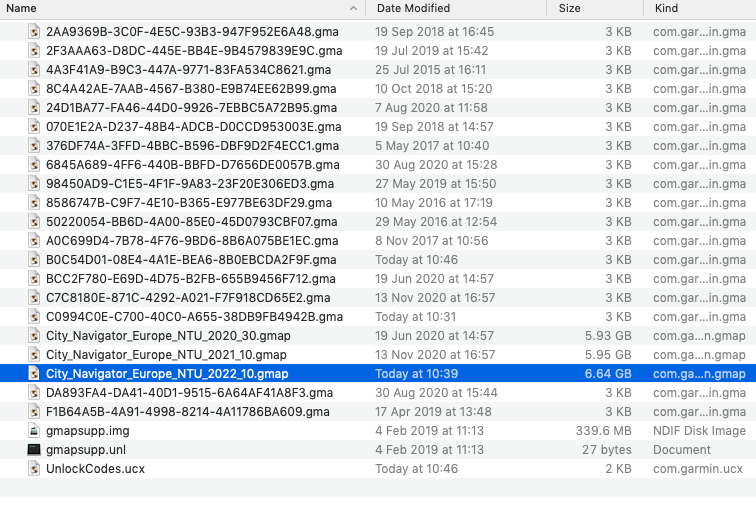Viewport: 756px width, 506px height.
Task: Select file name 6845A689-4FF6-440B-BBFD-D7656DE0057B.gma
Action: (193, 165)
